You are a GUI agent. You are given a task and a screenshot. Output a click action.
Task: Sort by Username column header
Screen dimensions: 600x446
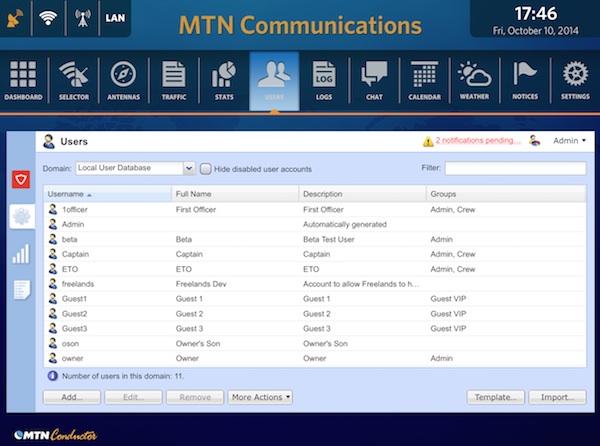pyautogui.click(x=108, y=194)
